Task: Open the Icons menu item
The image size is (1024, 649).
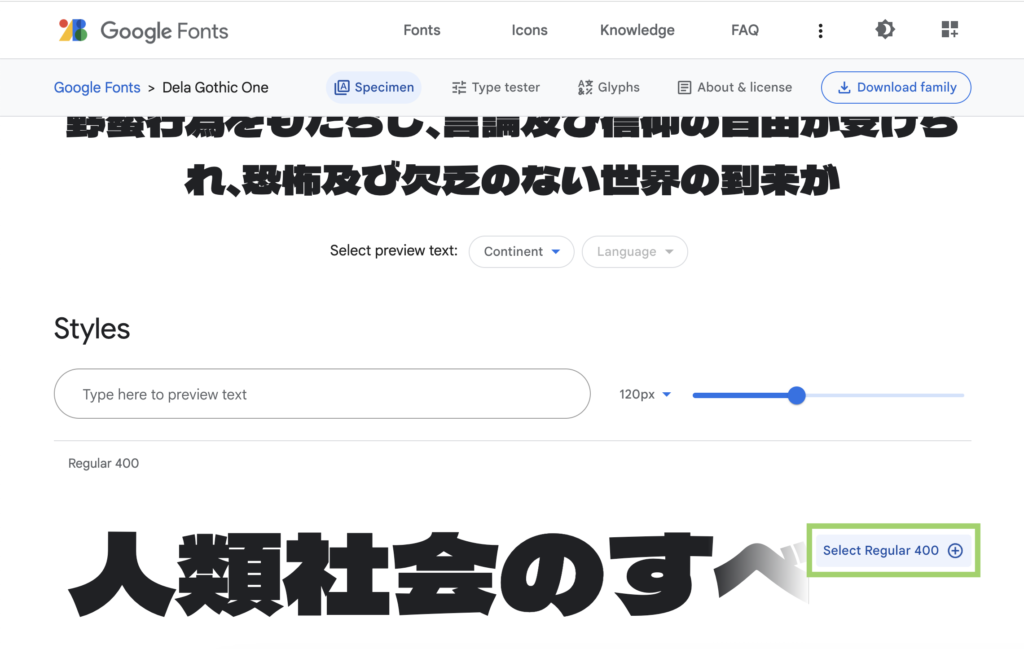Action: point(529,30)
